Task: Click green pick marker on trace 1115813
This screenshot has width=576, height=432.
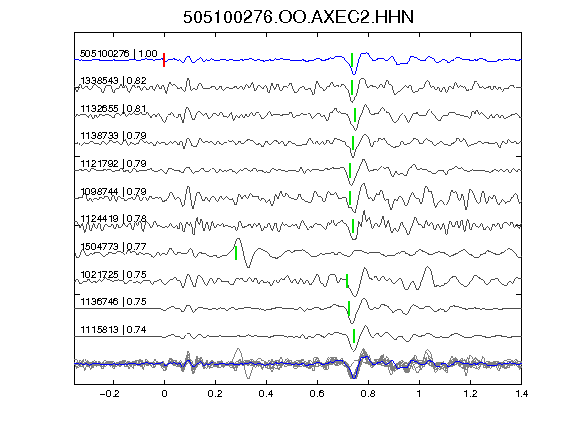Action: [x=354, y=336]
